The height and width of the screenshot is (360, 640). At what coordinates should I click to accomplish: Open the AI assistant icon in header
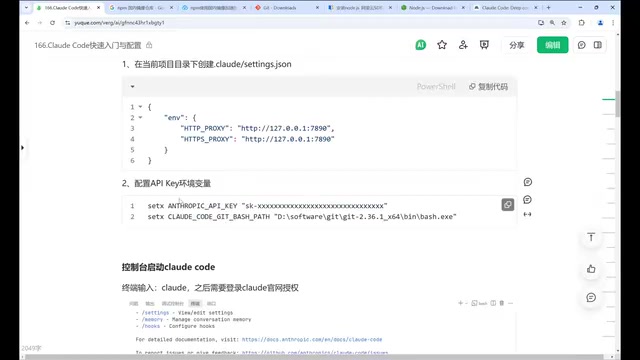[x=420, y=45]
